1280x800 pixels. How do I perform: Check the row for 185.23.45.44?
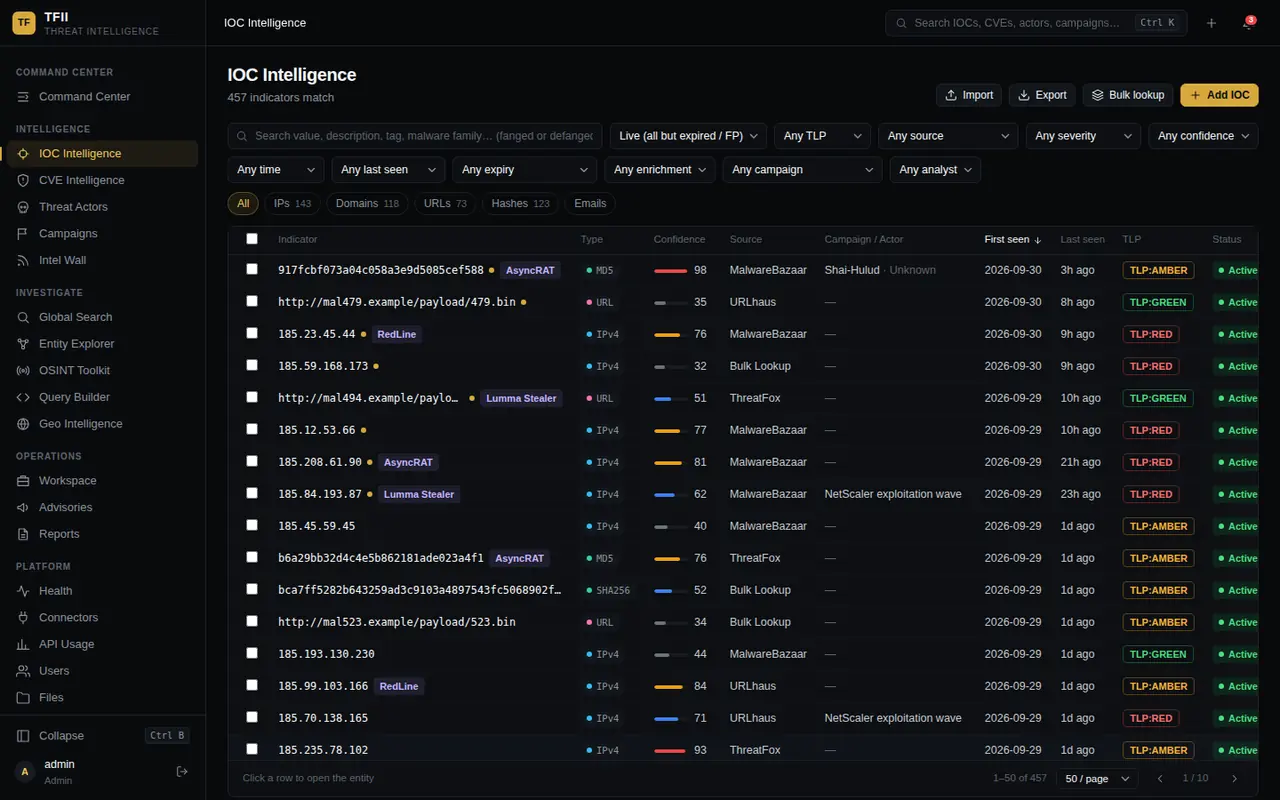click(252, 334)
